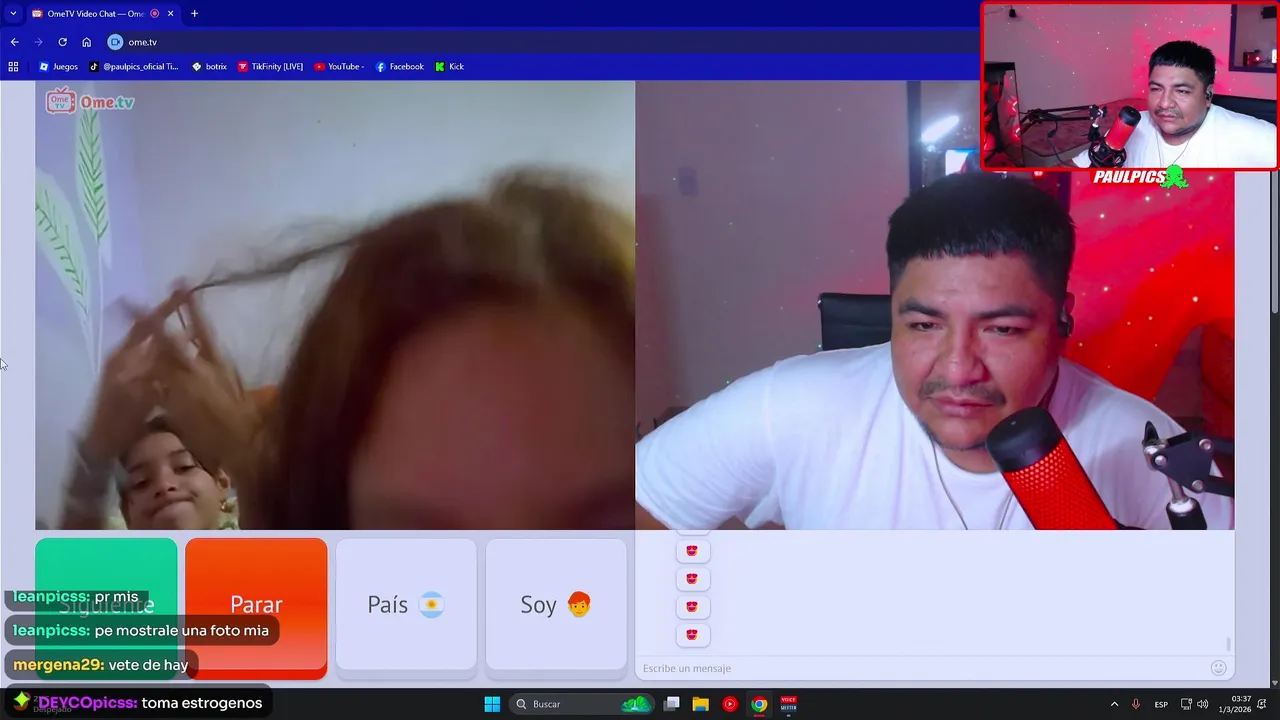
Task: Open the botrix bookmark
Action: pos(209,67)
